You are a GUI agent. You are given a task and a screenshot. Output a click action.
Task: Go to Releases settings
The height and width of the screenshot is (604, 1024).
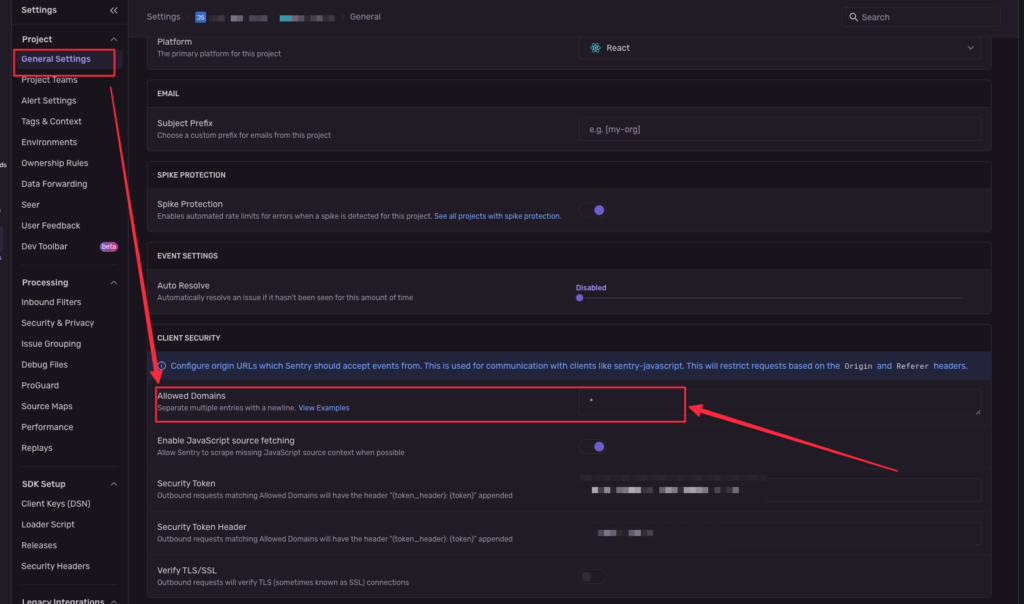[39, 546]
